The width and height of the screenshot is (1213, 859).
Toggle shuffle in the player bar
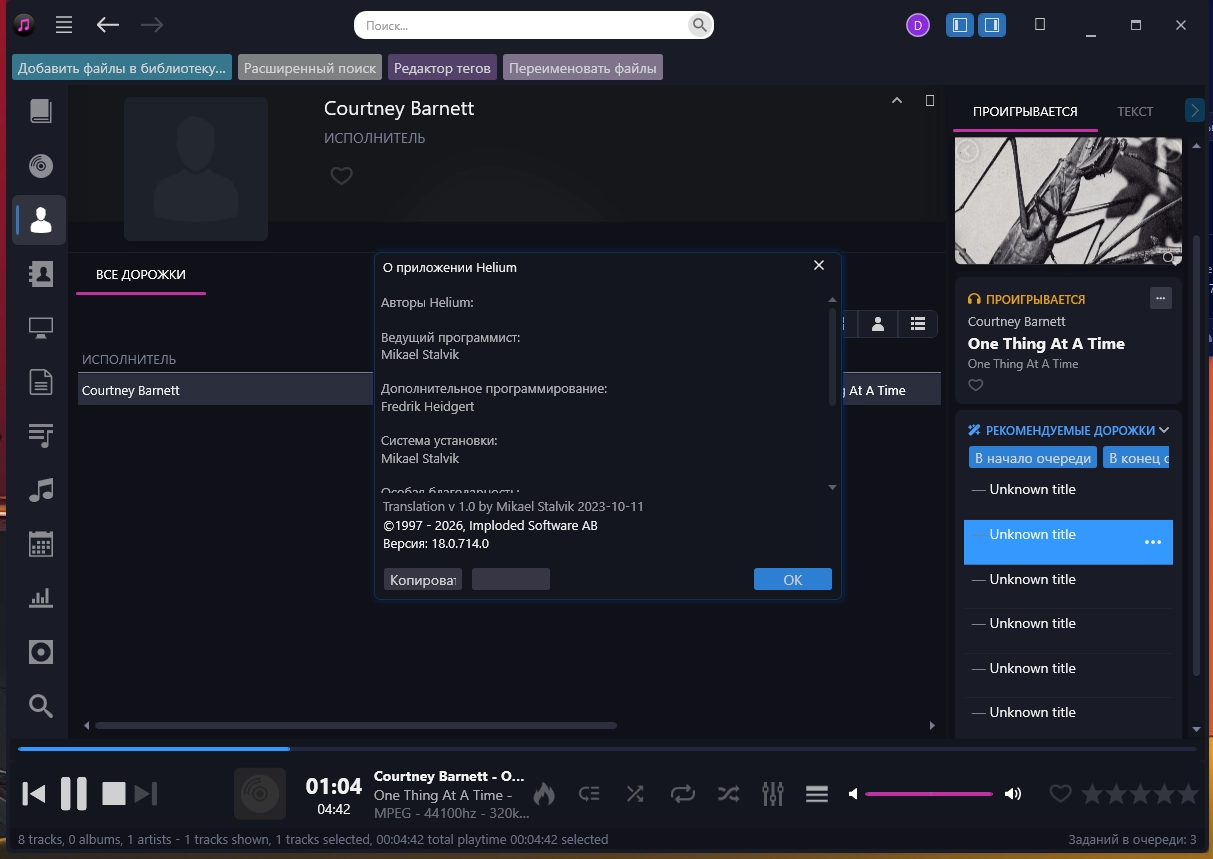(x=635, y=794)
